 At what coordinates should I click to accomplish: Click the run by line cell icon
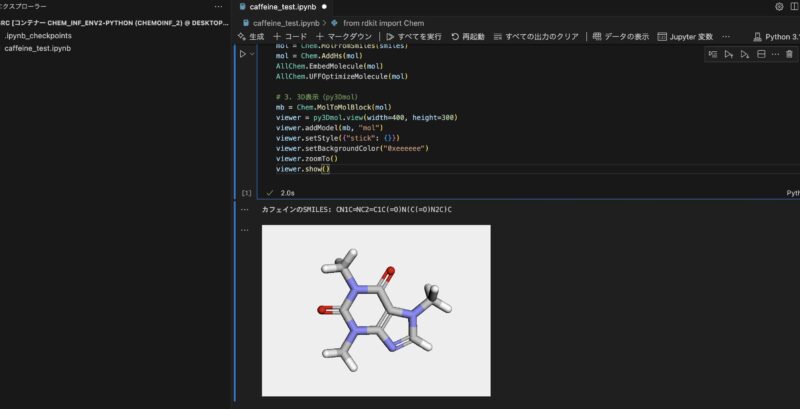tap(713, 54)
